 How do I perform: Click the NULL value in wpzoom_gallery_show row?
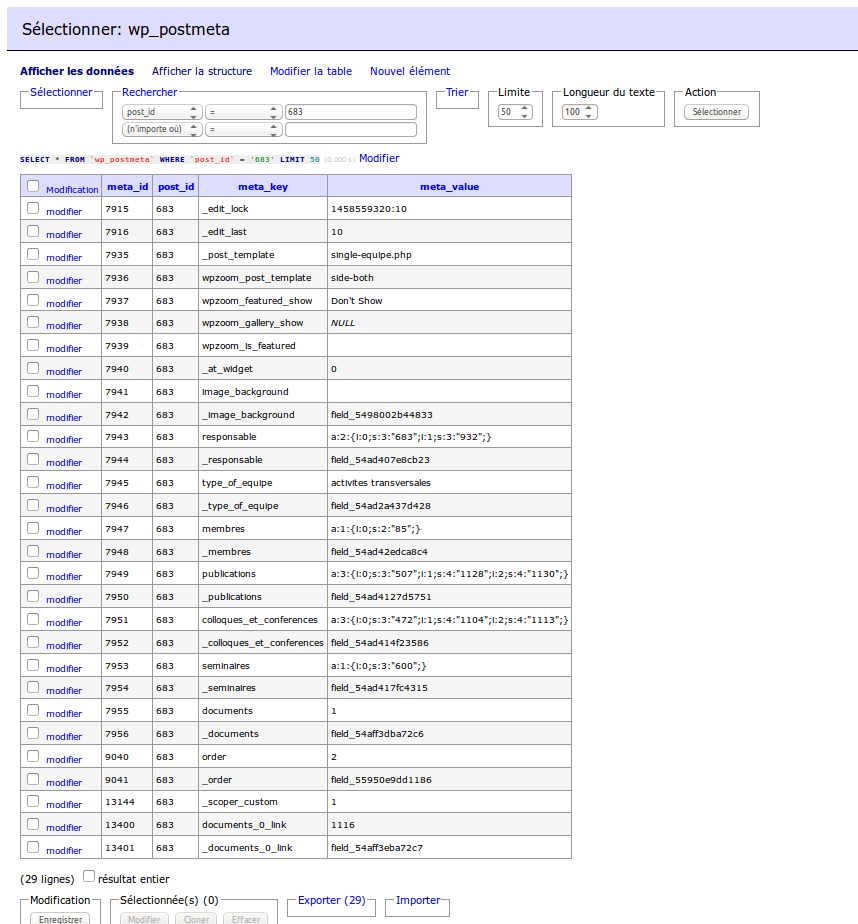[x=343, y=323]
